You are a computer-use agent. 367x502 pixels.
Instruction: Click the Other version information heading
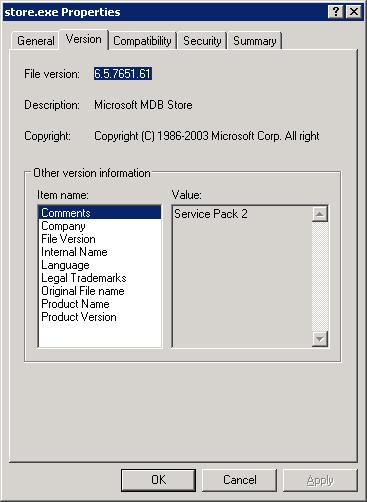[x=92, y=173]
